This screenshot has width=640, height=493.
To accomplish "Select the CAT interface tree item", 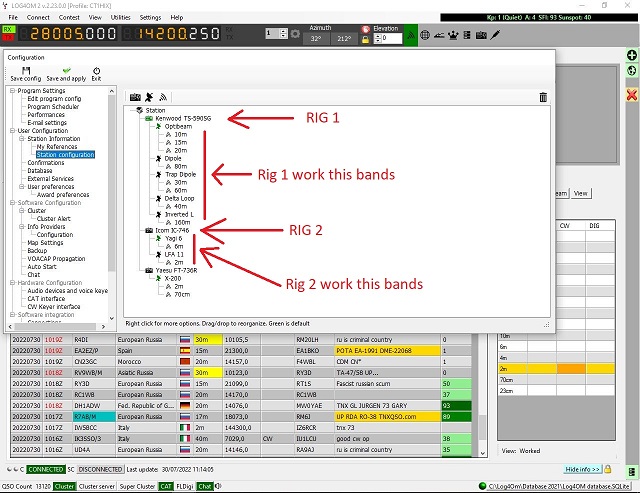I will pos(46,299).
